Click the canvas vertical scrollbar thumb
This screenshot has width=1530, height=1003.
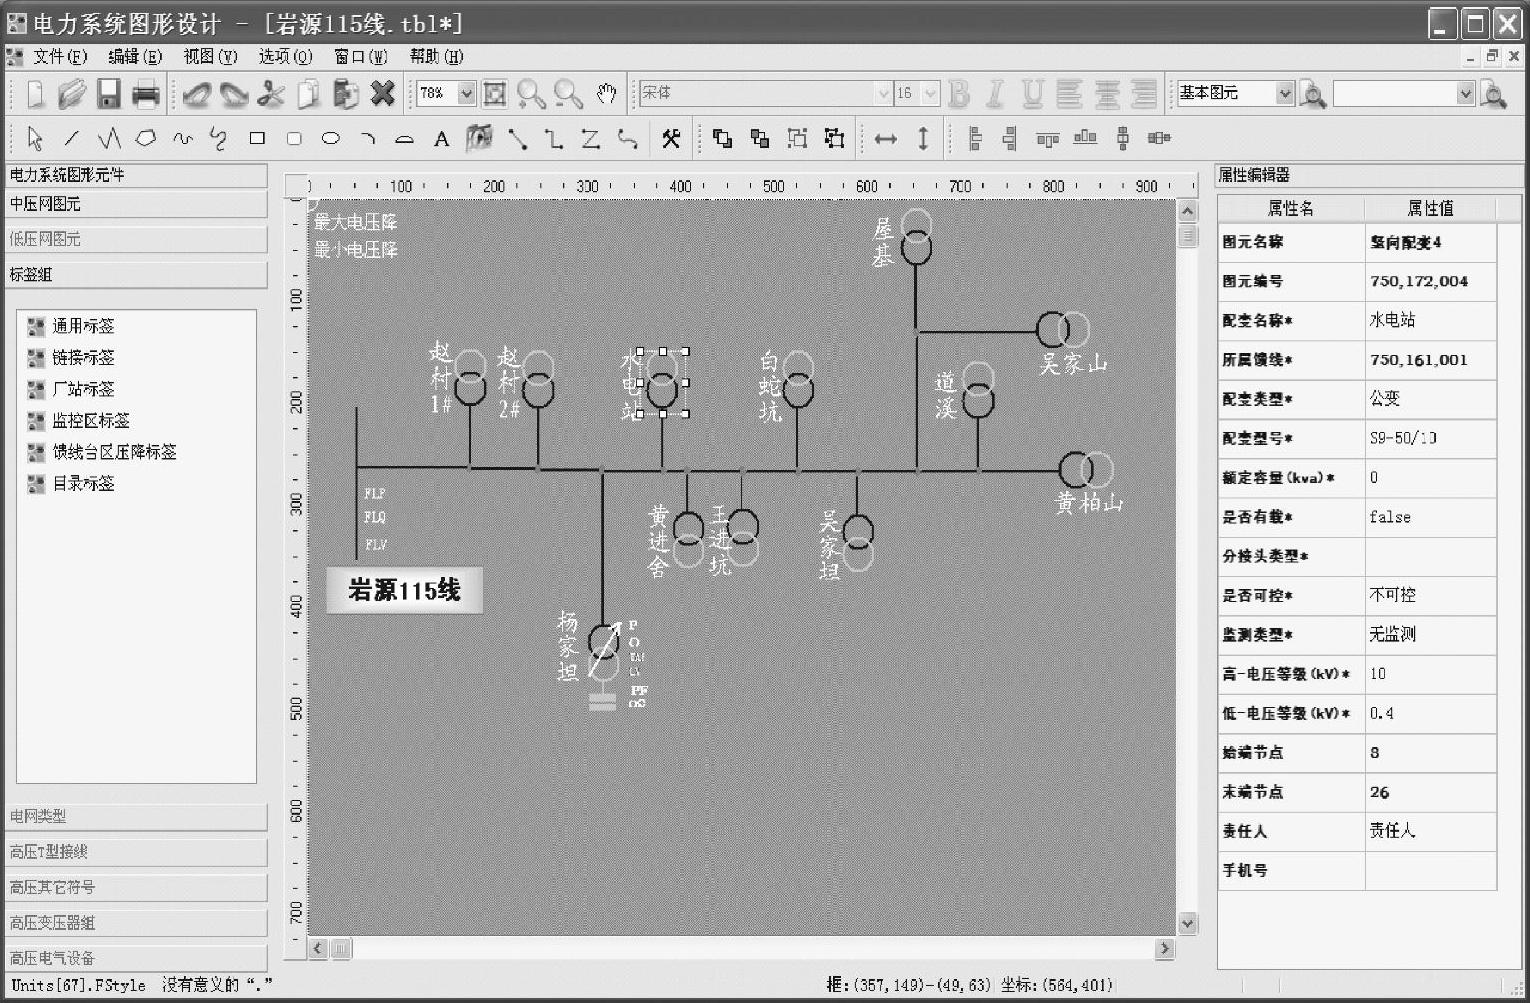click(1188, 235)
